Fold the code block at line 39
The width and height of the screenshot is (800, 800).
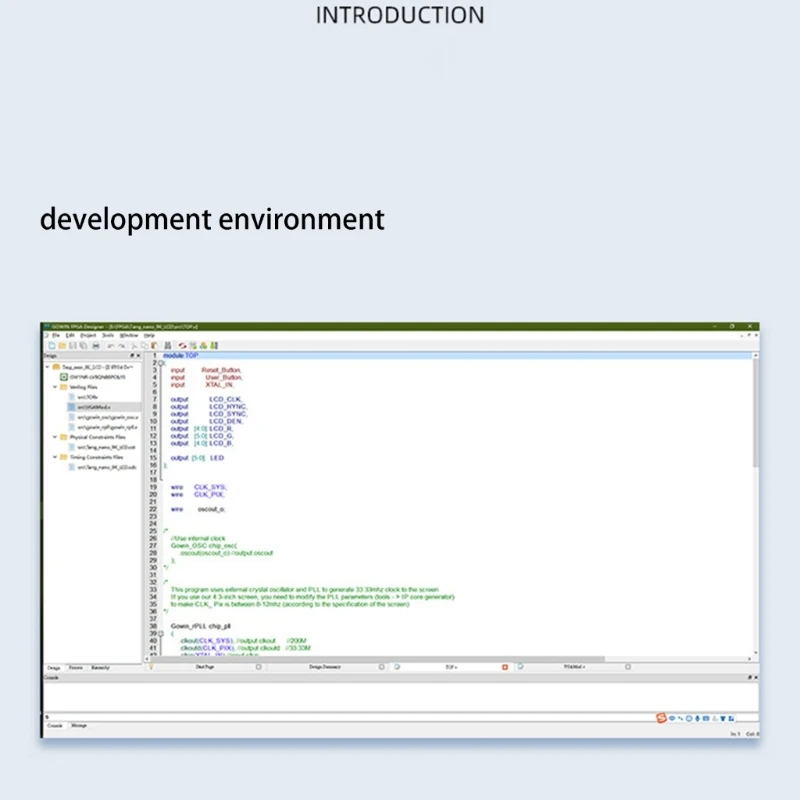[x=161, y=633]
